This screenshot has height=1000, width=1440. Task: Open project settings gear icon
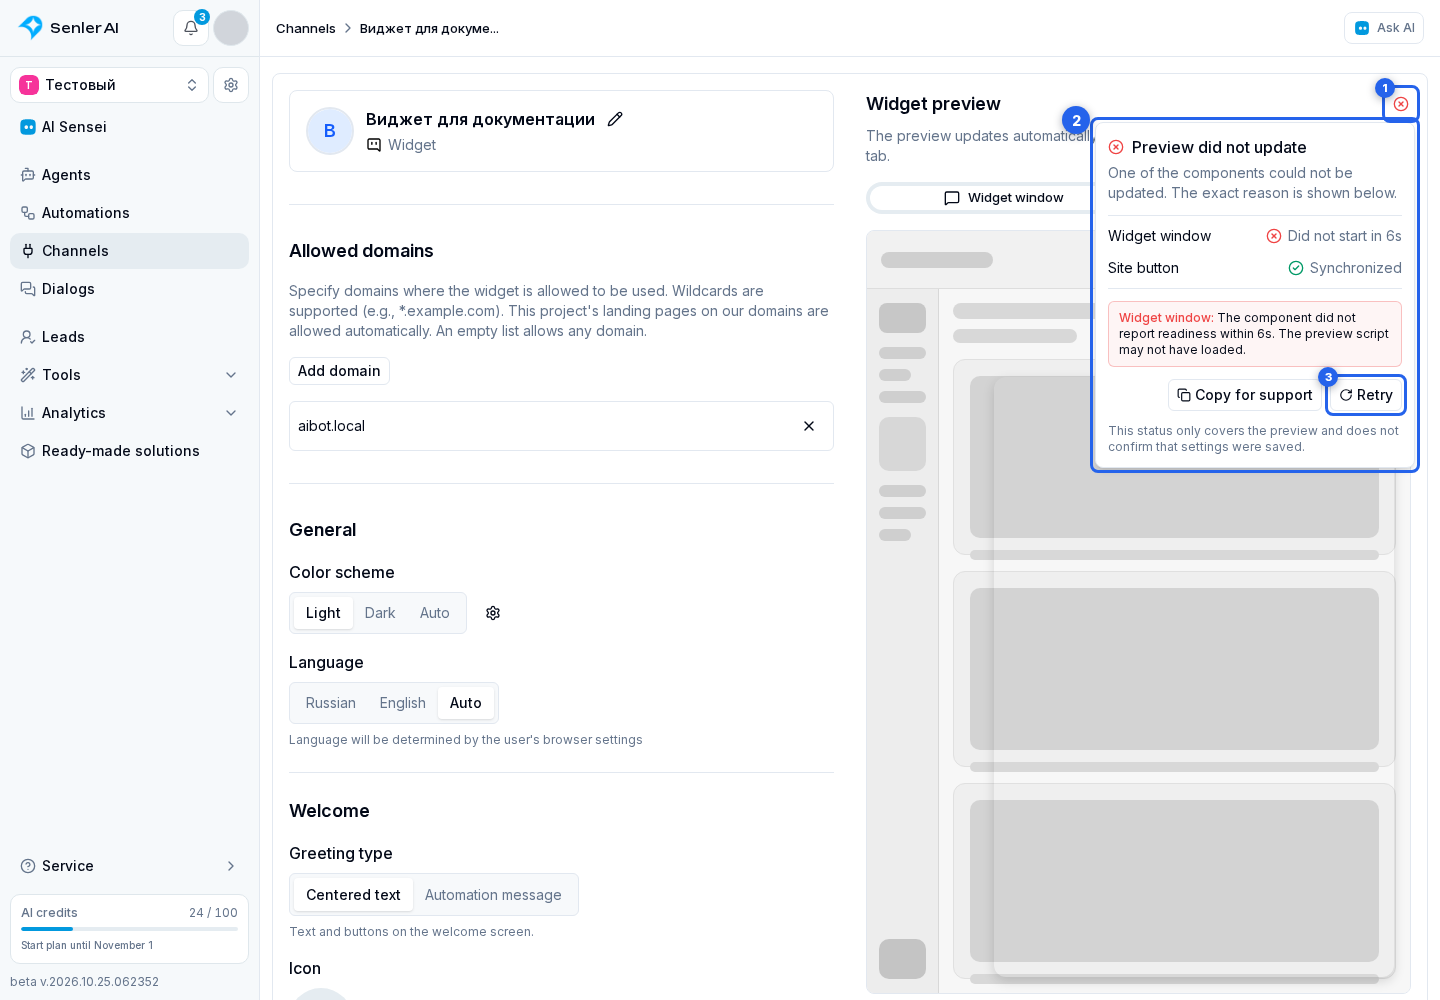pos(231,85)
